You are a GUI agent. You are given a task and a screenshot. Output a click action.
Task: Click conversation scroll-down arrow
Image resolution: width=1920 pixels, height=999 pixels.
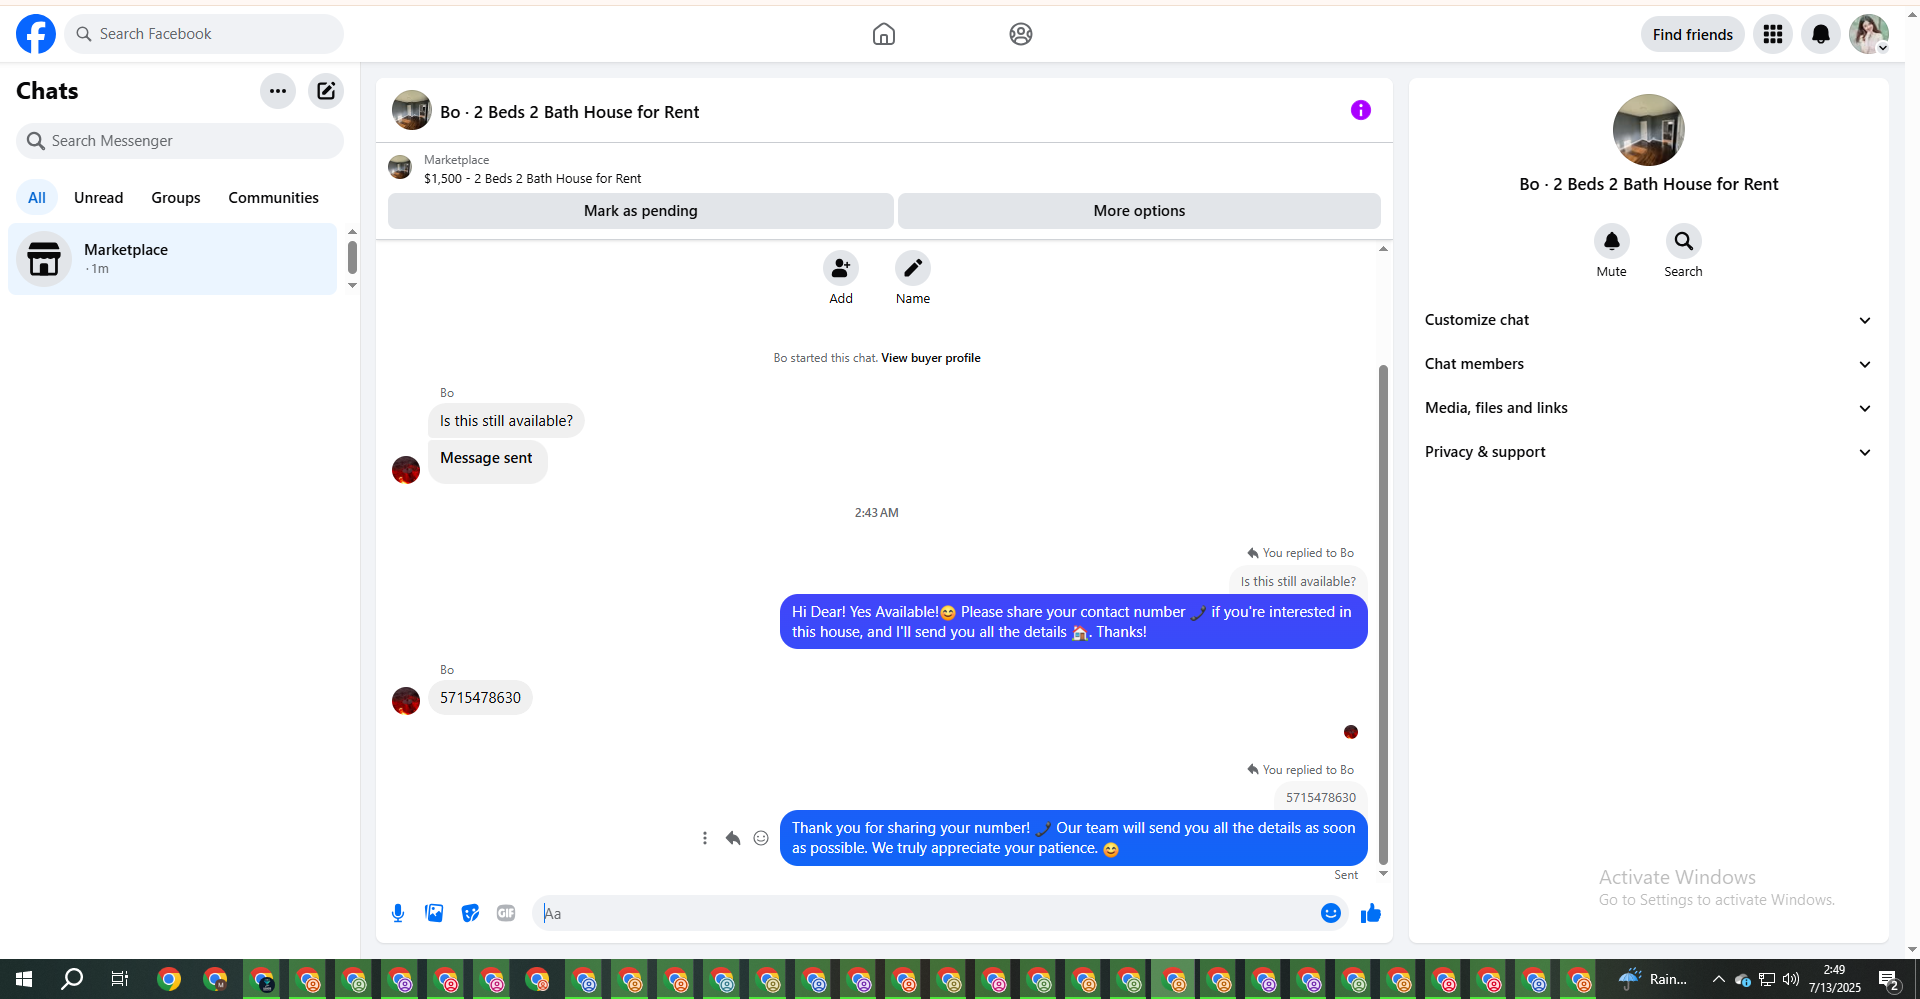click(1383, 874)
